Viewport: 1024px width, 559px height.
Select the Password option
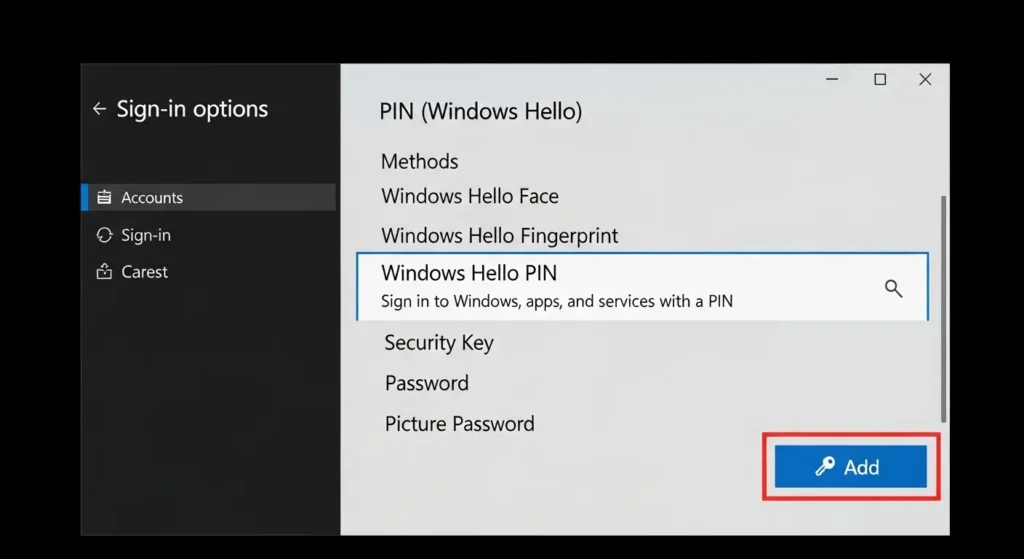(426, 383)
